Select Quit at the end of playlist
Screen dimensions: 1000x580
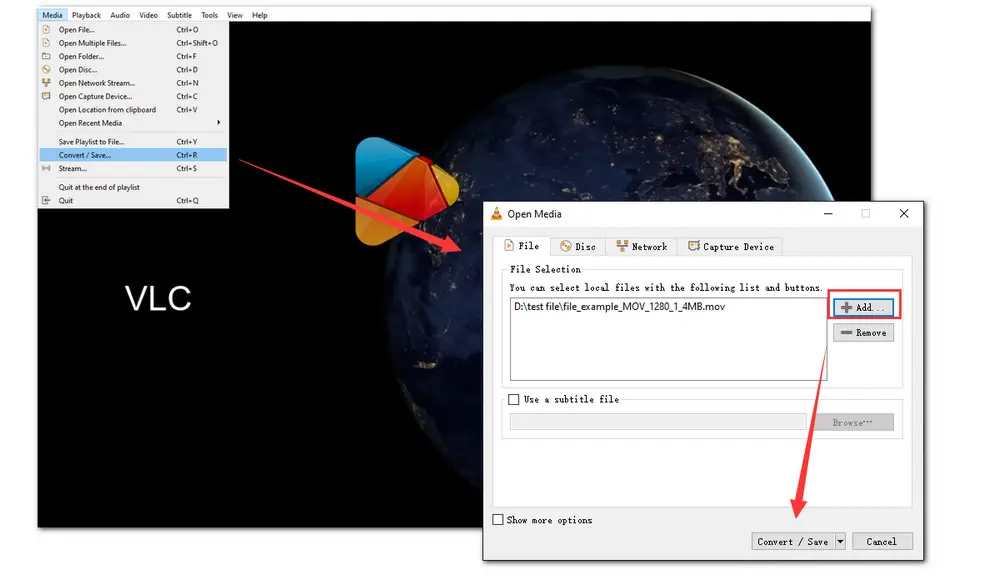click(133, 187)
